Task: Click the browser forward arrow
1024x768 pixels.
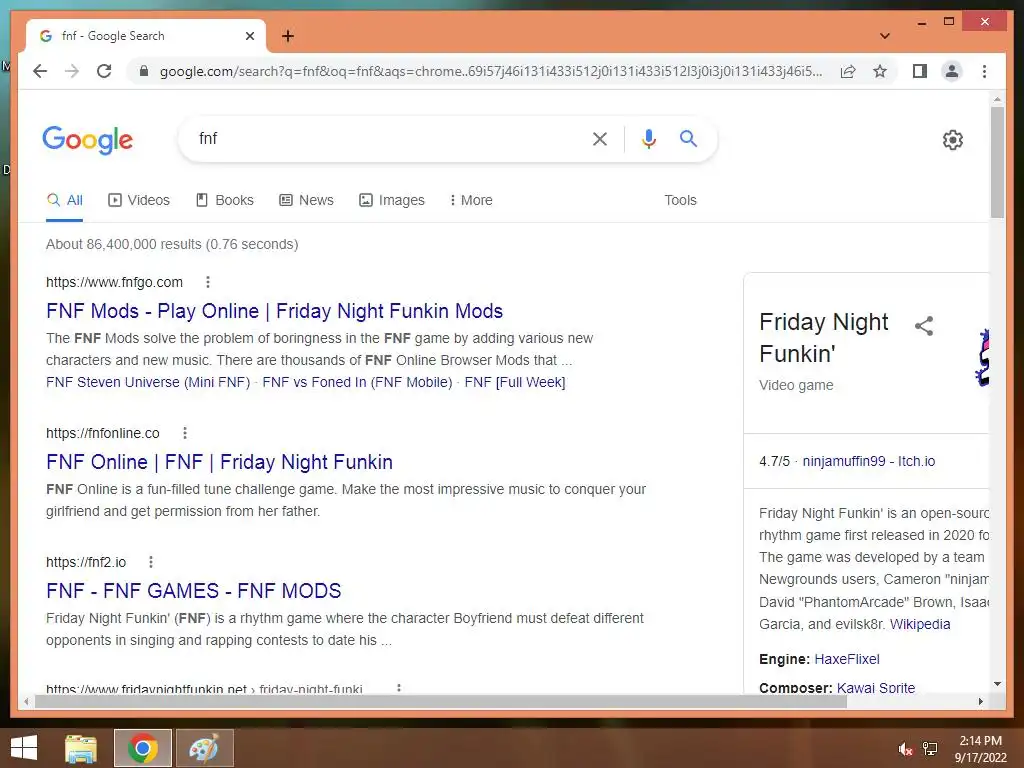Action: coord(72,71)
